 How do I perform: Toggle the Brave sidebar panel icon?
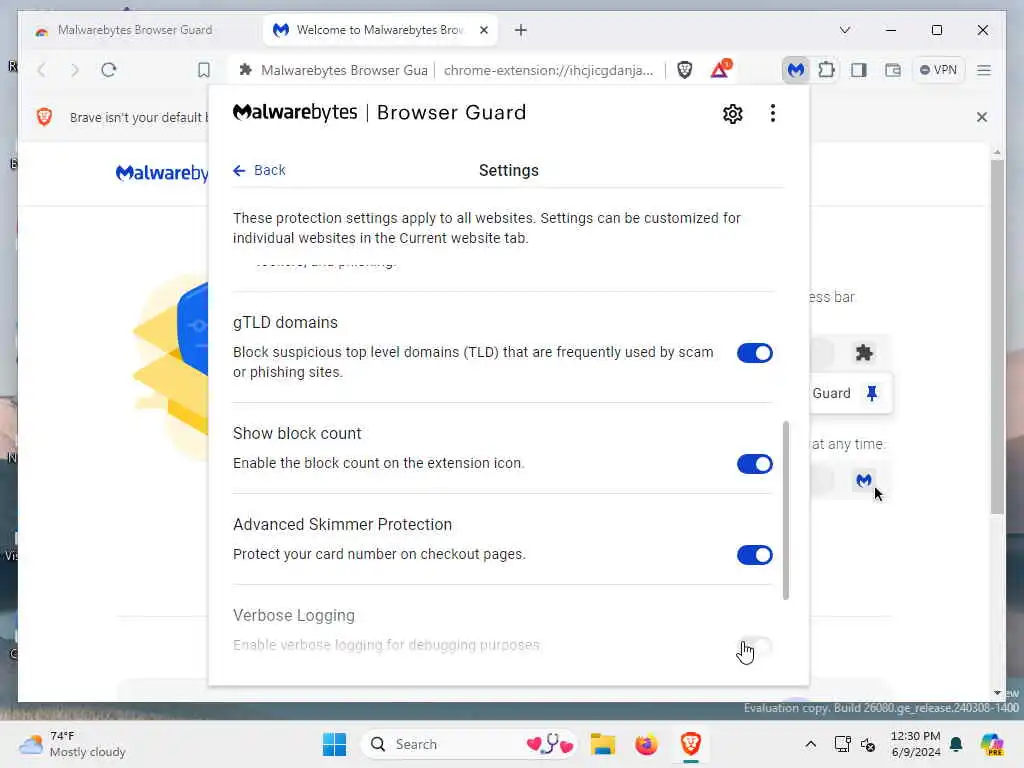click(859, 70)
